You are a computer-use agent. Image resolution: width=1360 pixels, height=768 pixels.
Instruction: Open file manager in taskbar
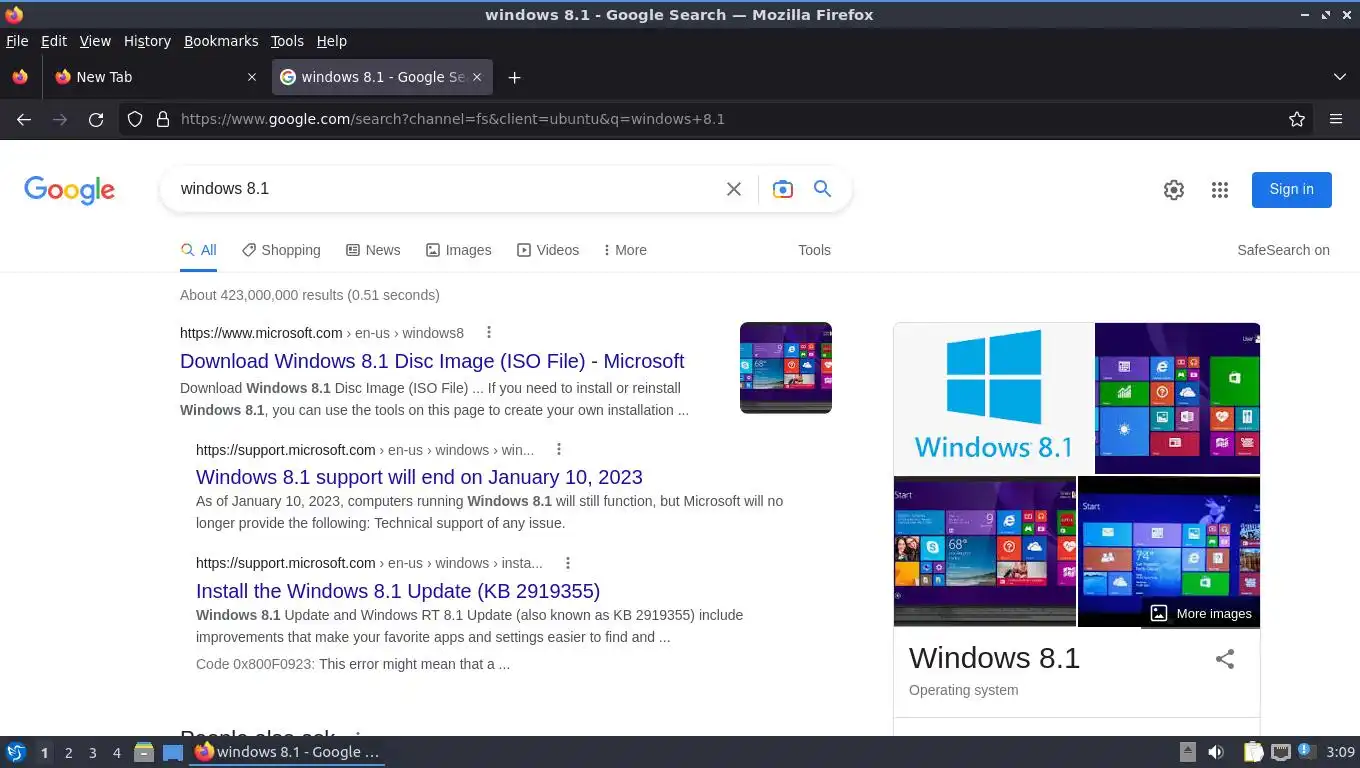144,752
